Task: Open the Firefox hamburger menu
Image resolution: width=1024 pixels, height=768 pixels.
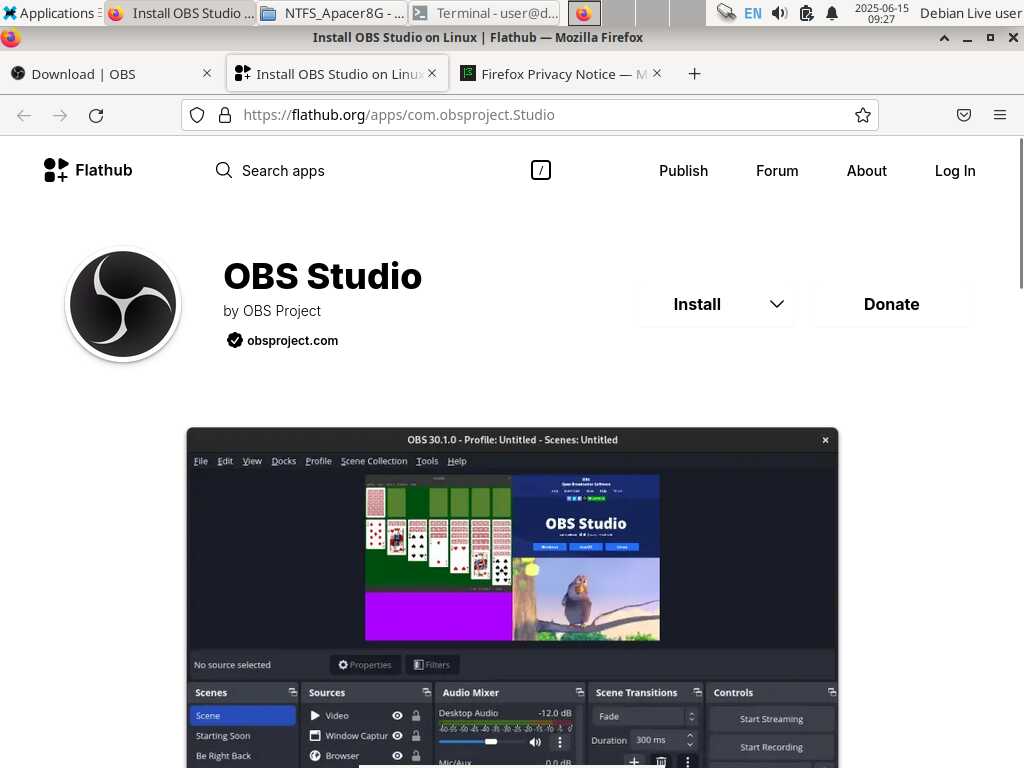Action: pyautogui.click(x=1000, y=115)
